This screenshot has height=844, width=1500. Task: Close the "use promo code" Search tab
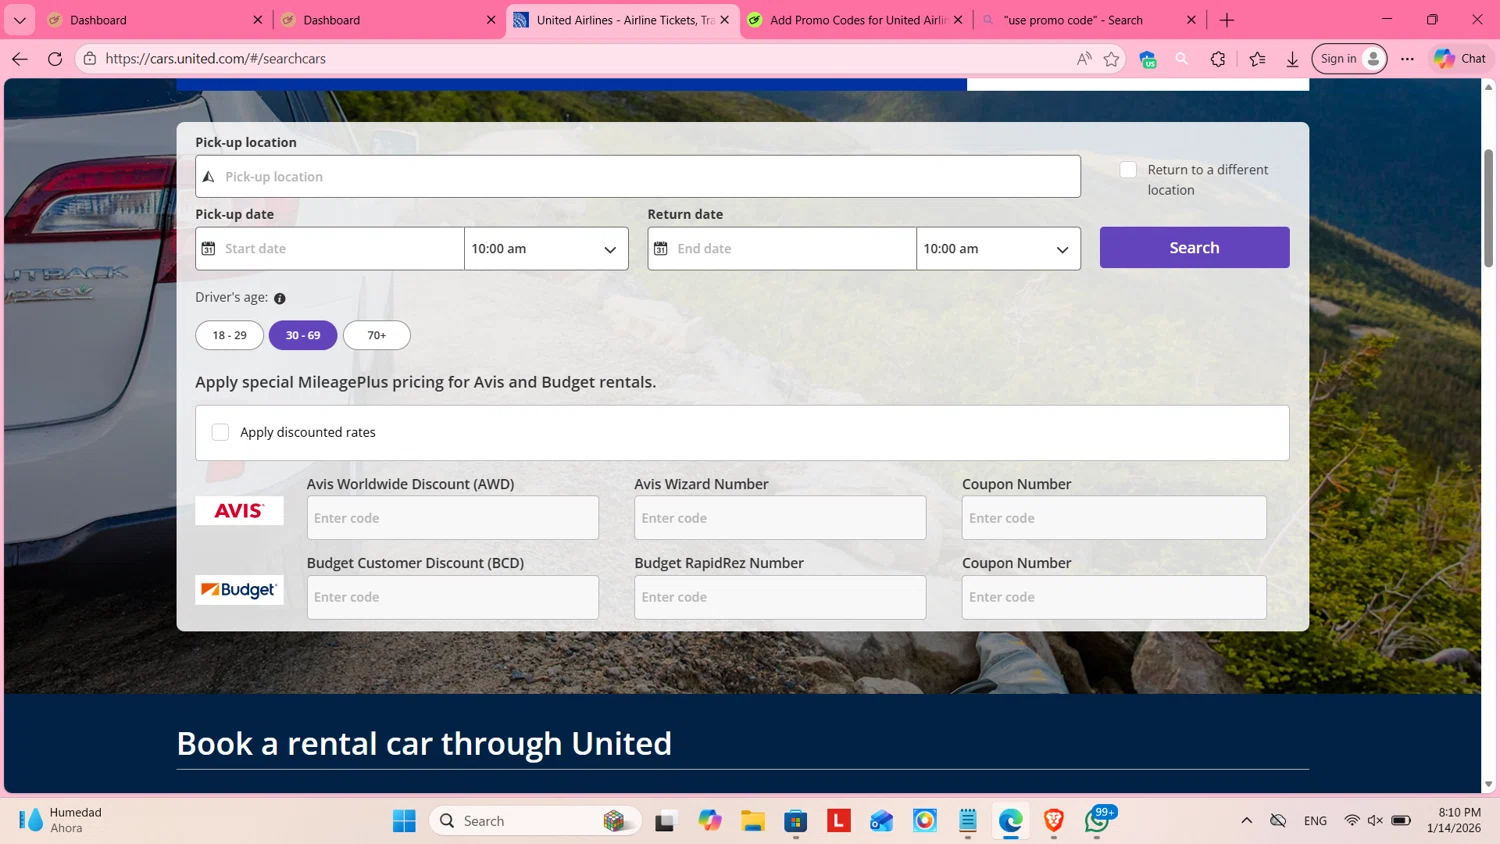tap(1191, 20)
